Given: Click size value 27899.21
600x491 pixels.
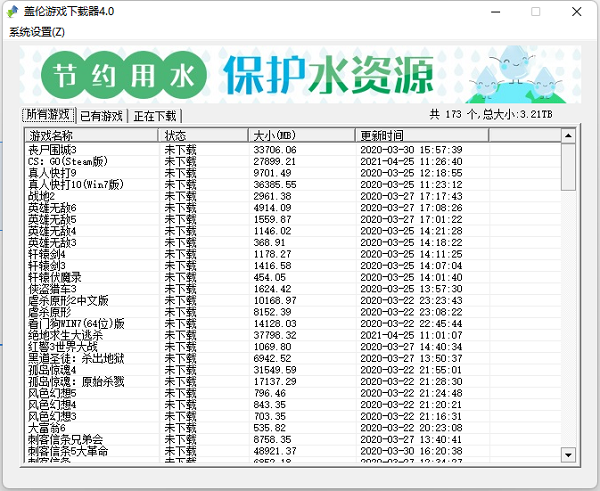Looking at the screenshot, I should (275, 161).
